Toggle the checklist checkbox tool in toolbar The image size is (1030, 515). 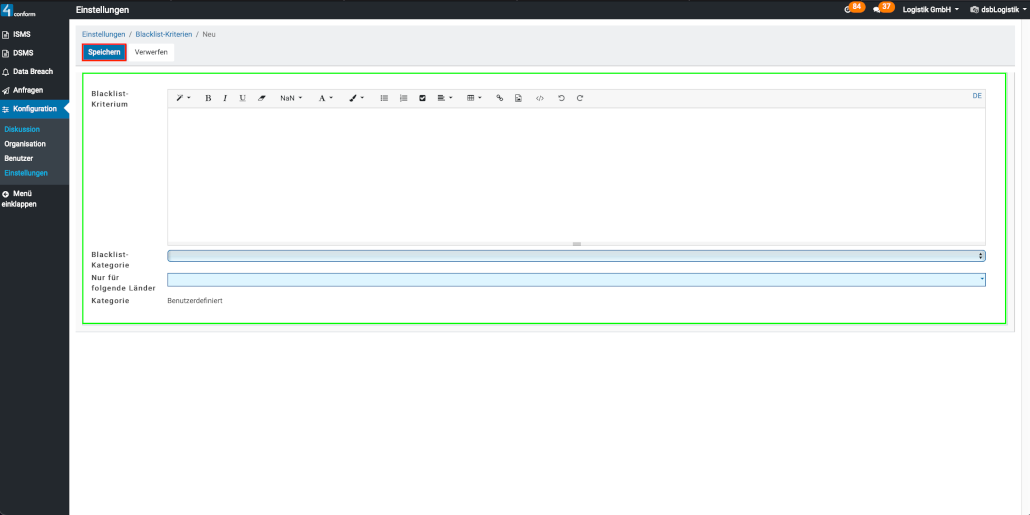click(422, 98)
